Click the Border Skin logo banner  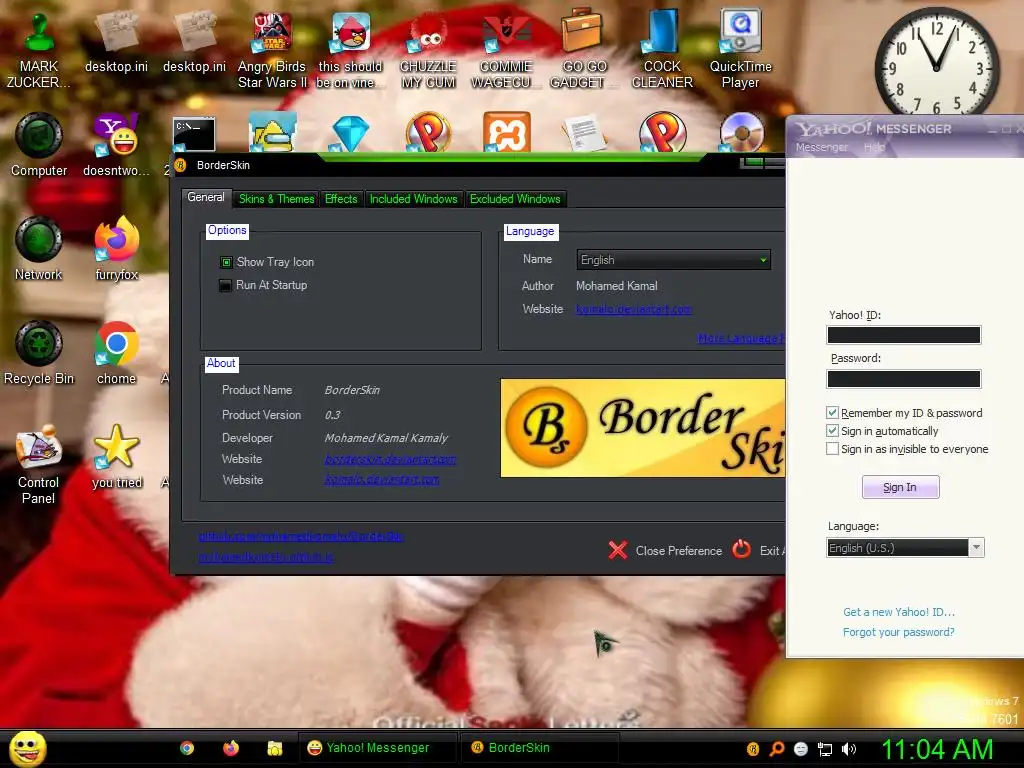coord(643,428)
